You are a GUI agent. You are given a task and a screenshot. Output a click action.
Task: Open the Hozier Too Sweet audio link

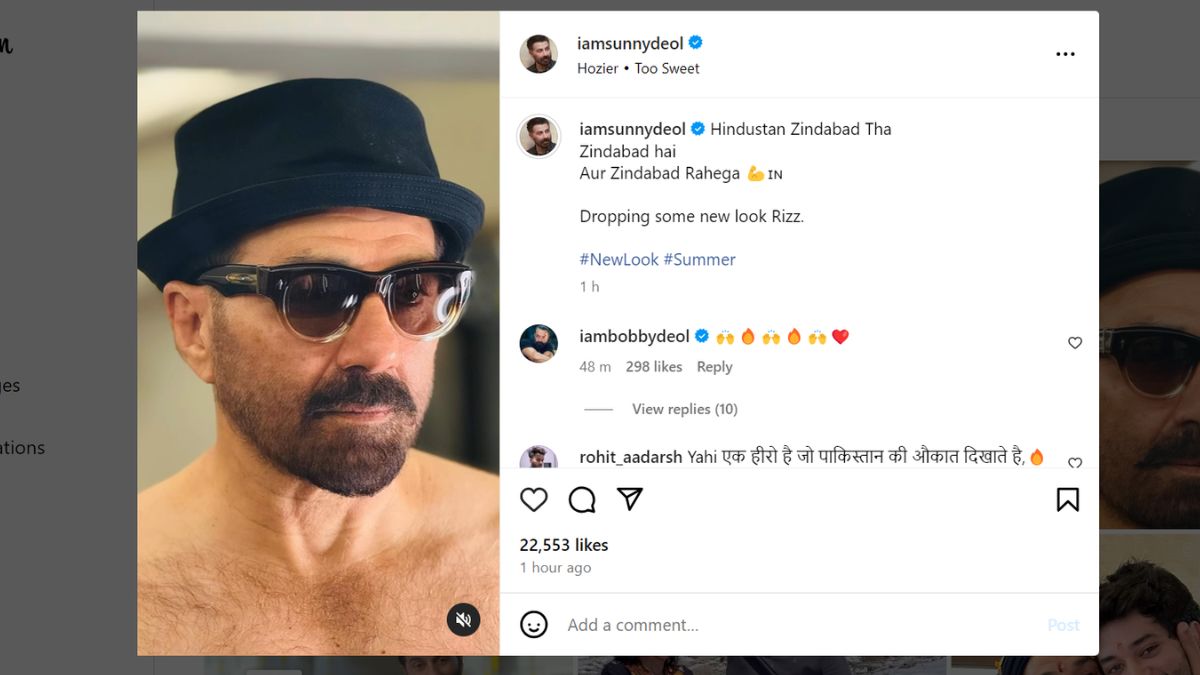[638, 69]
